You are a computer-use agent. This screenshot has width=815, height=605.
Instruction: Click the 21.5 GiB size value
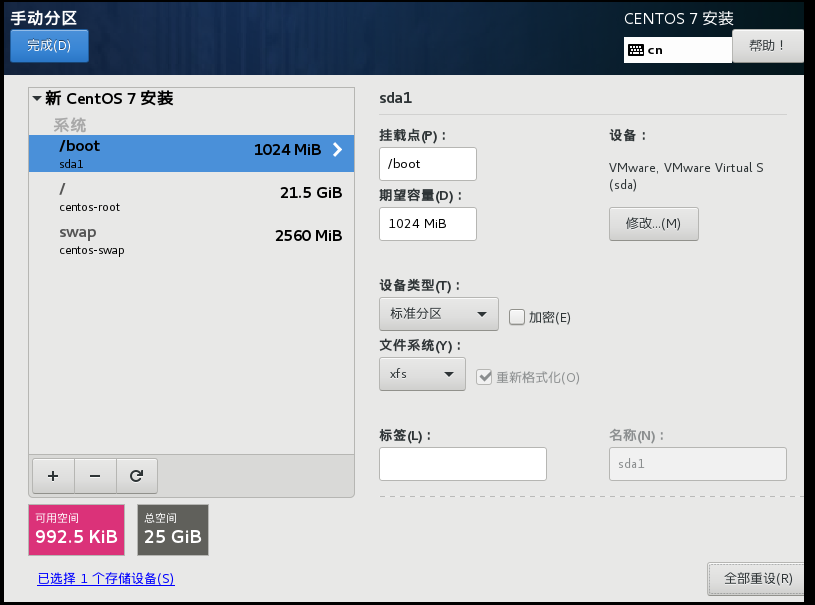click(x=311, y=193)
